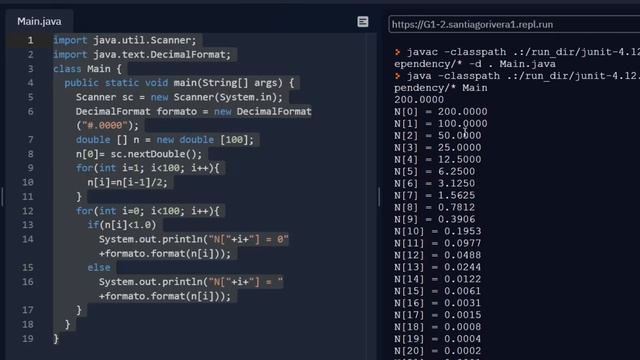640x360 pixels.
Task: Click the '("#.0000");' string line
Action: point(107,126)
